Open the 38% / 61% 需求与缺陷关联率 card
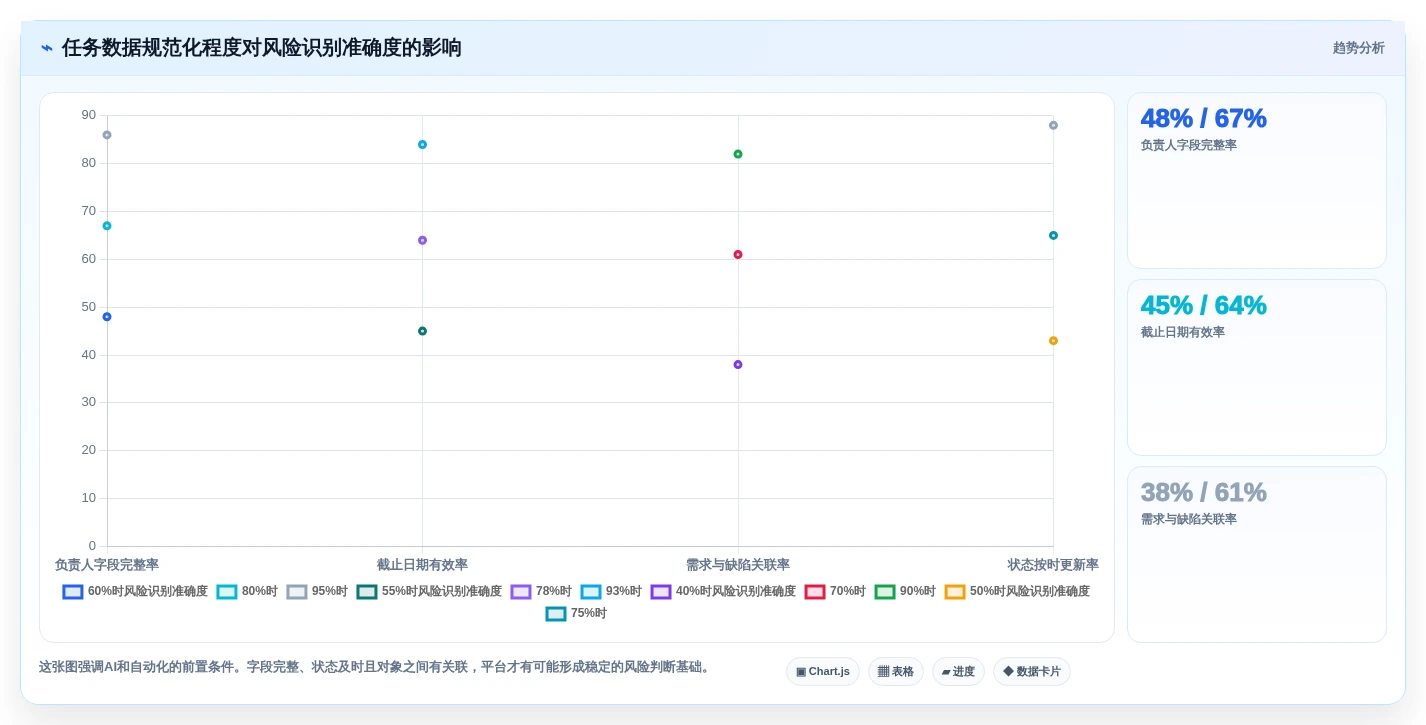 pos(1257,555)
